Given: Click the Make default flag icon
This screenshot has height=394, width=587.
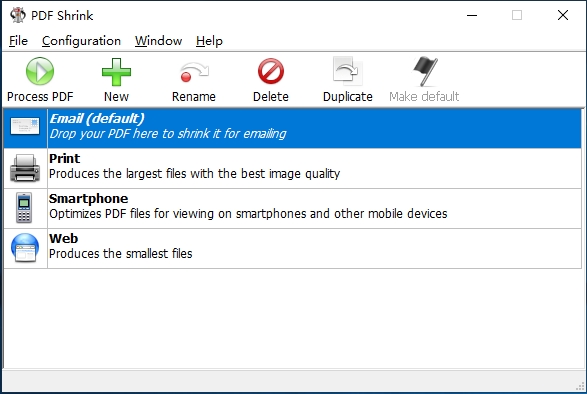Looking at the screenshot, I should point(425,71).
